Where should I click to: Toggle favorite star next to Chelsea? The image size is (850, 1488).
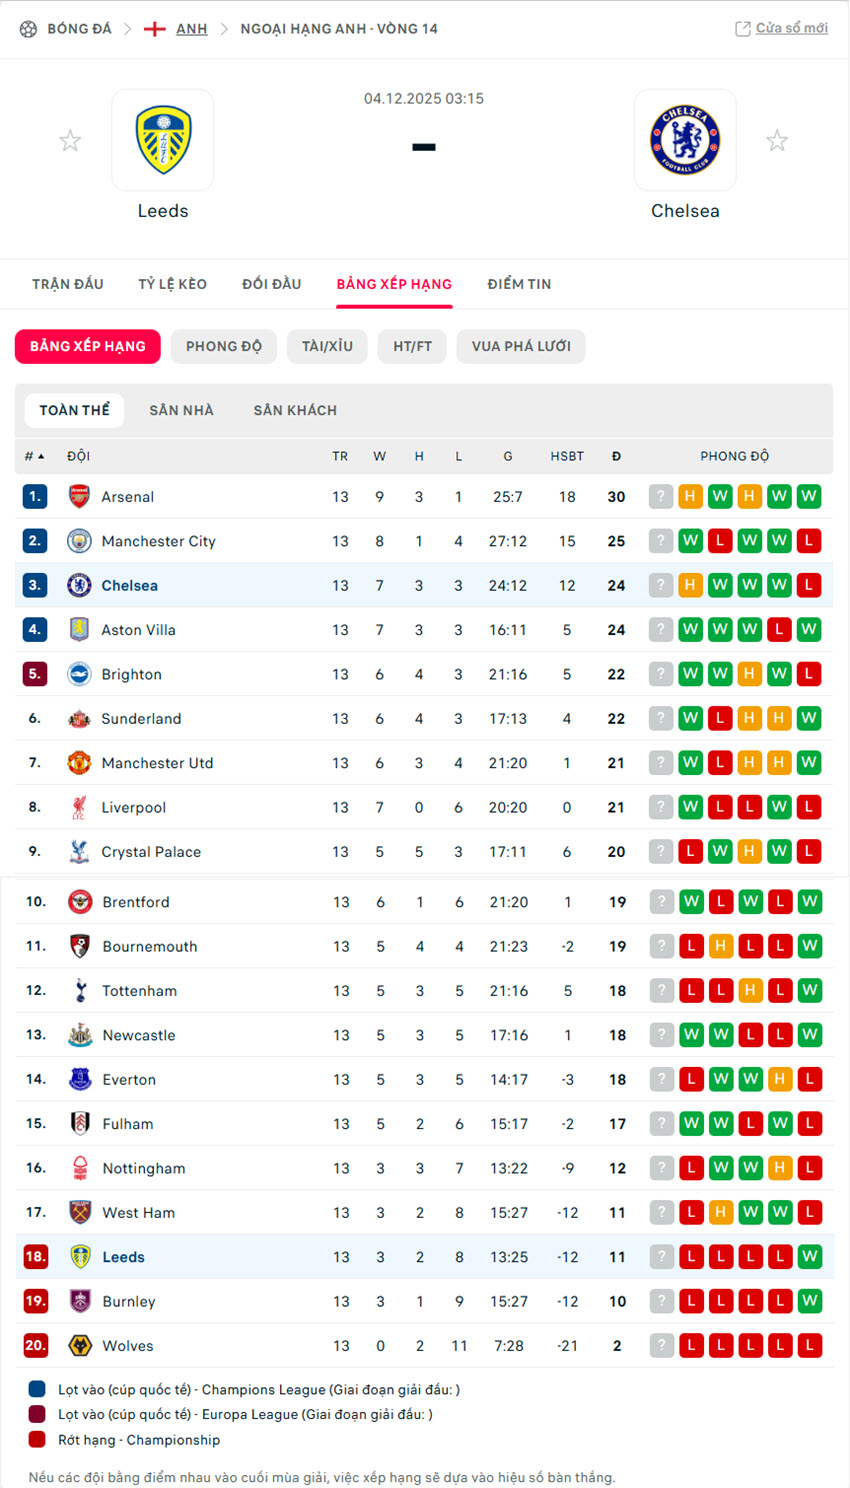coord(777,141)
